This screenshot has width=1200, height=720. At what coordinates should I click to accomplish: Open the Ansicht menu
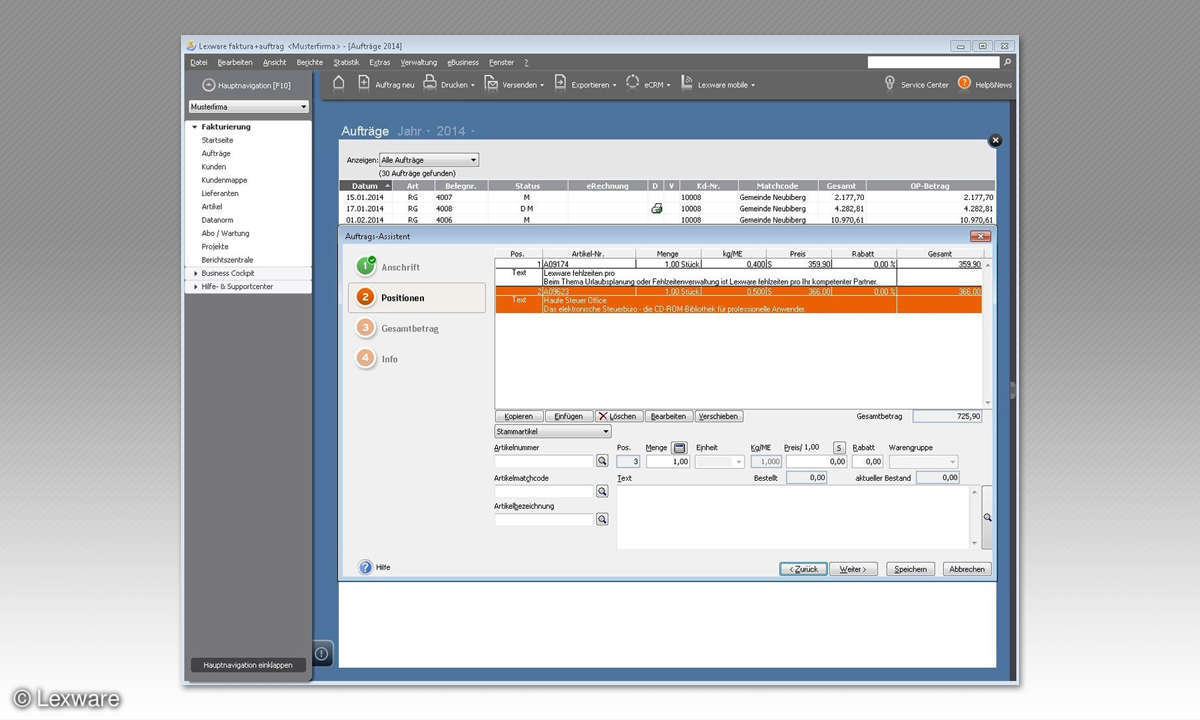point(274,62)
